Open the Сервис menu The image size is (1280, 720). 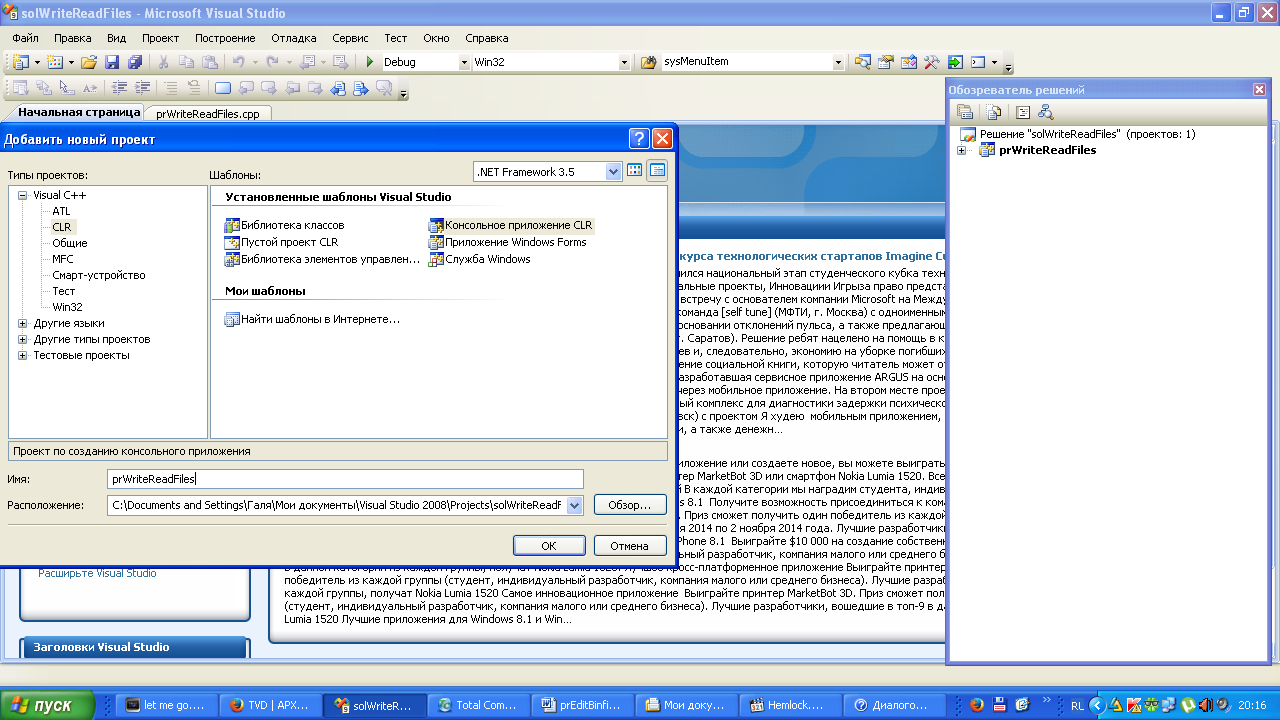pyautogui.click(x=351, y=38)
